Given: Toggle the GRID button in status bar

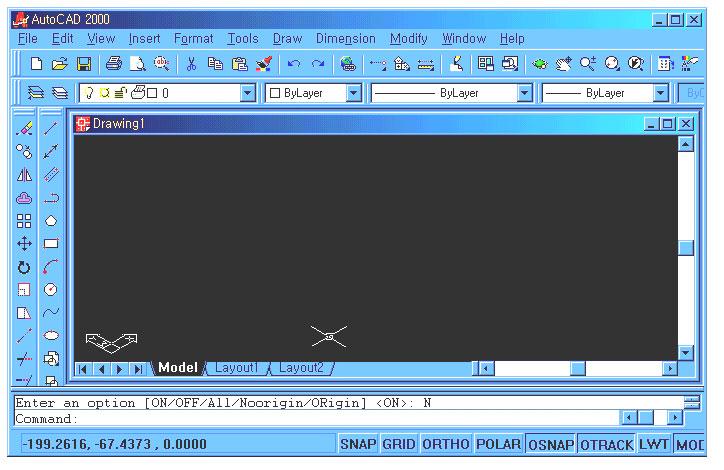Looking at the screenshot, I should 399,444.
